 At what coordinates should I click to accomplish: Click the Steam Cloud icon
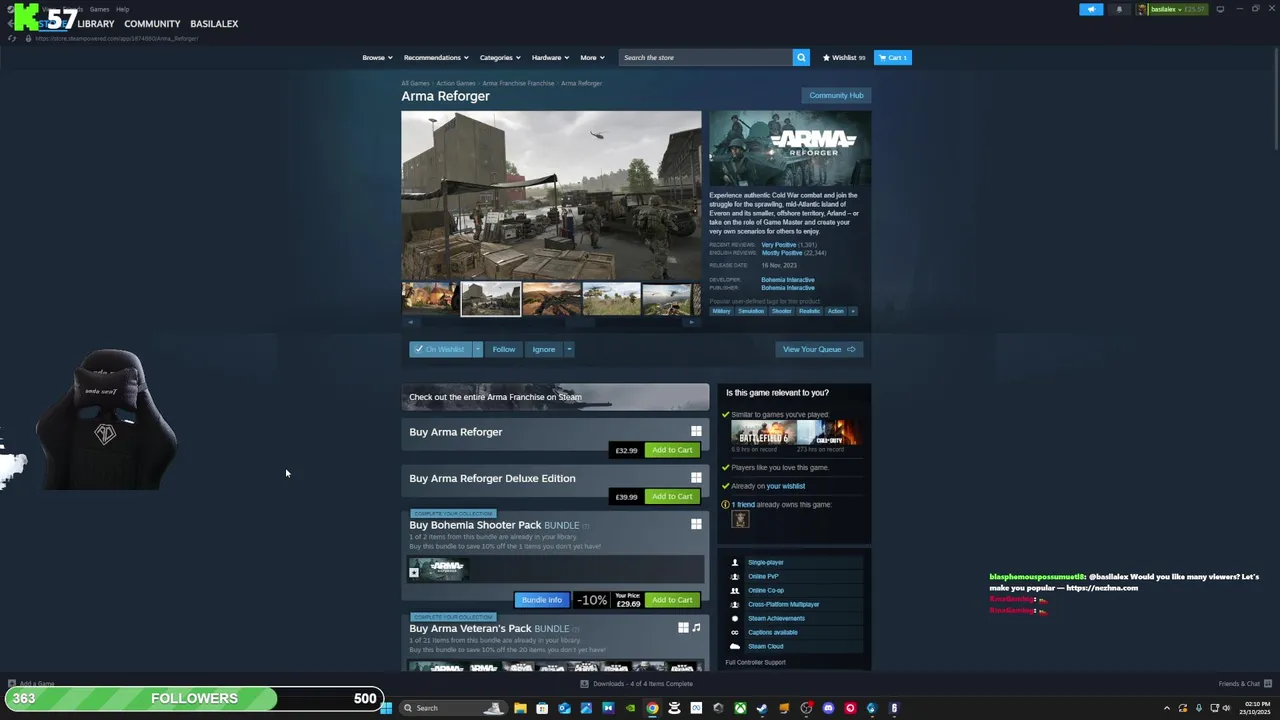(735, 646)
